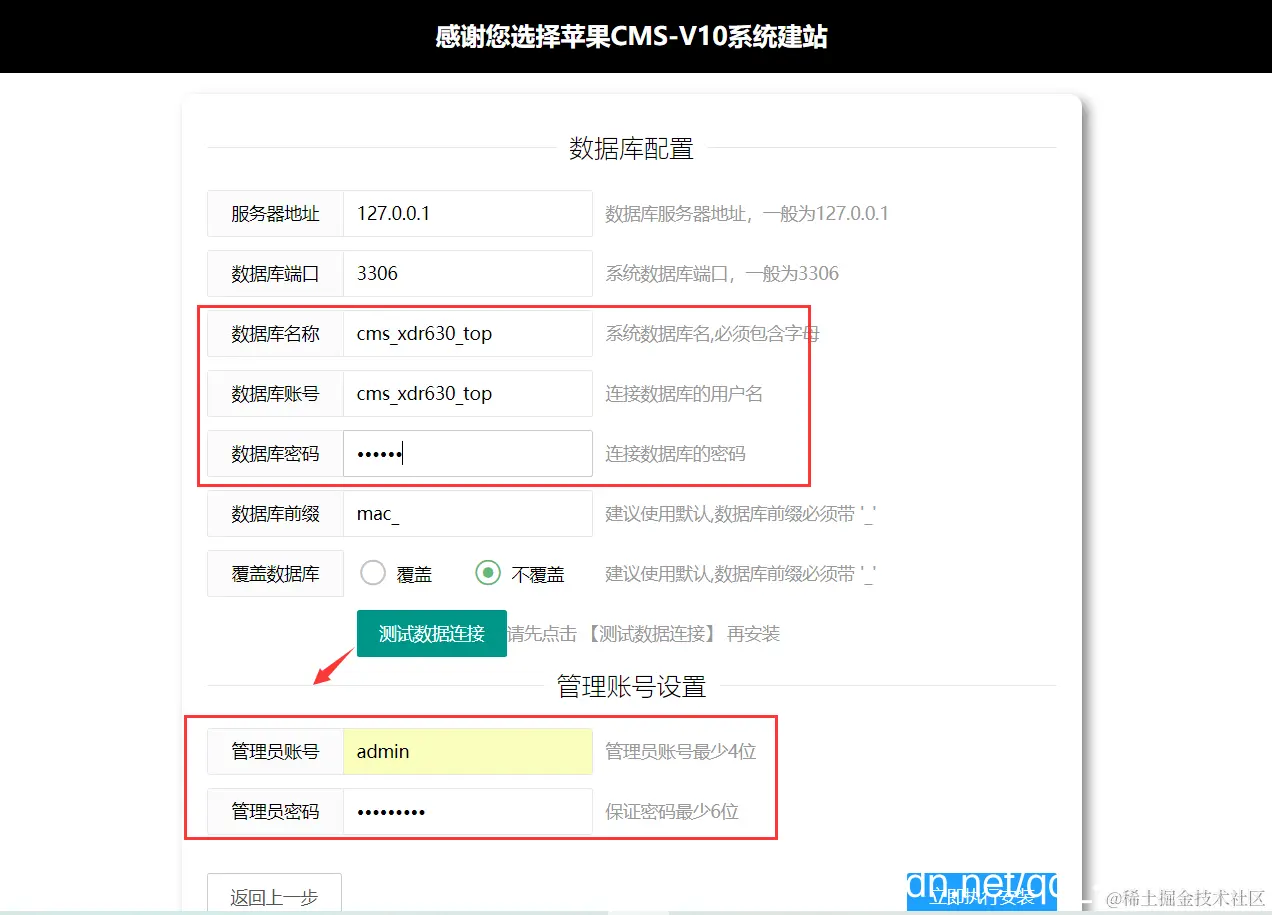The width and height of the screenshot is (1272, 915).
Task: Click hint text 保证密码最少6位
Action: click(672, 811)
